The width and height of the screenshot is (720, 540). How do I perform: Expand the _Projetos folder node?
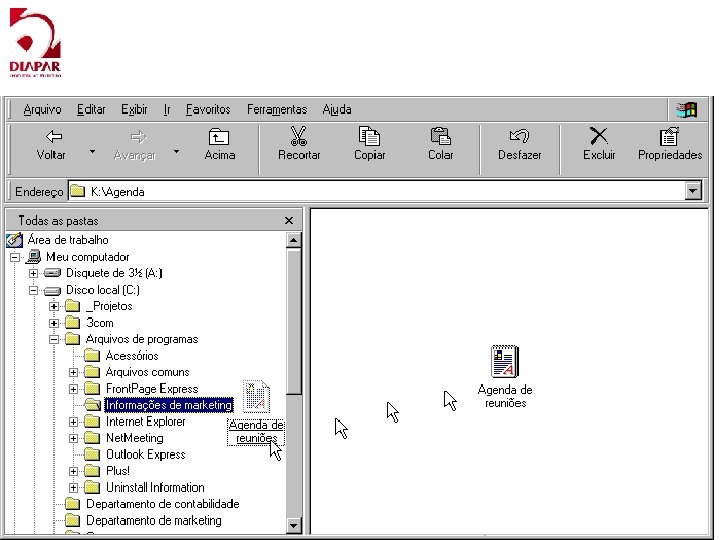pyautogui.click(x=54, y=306)
